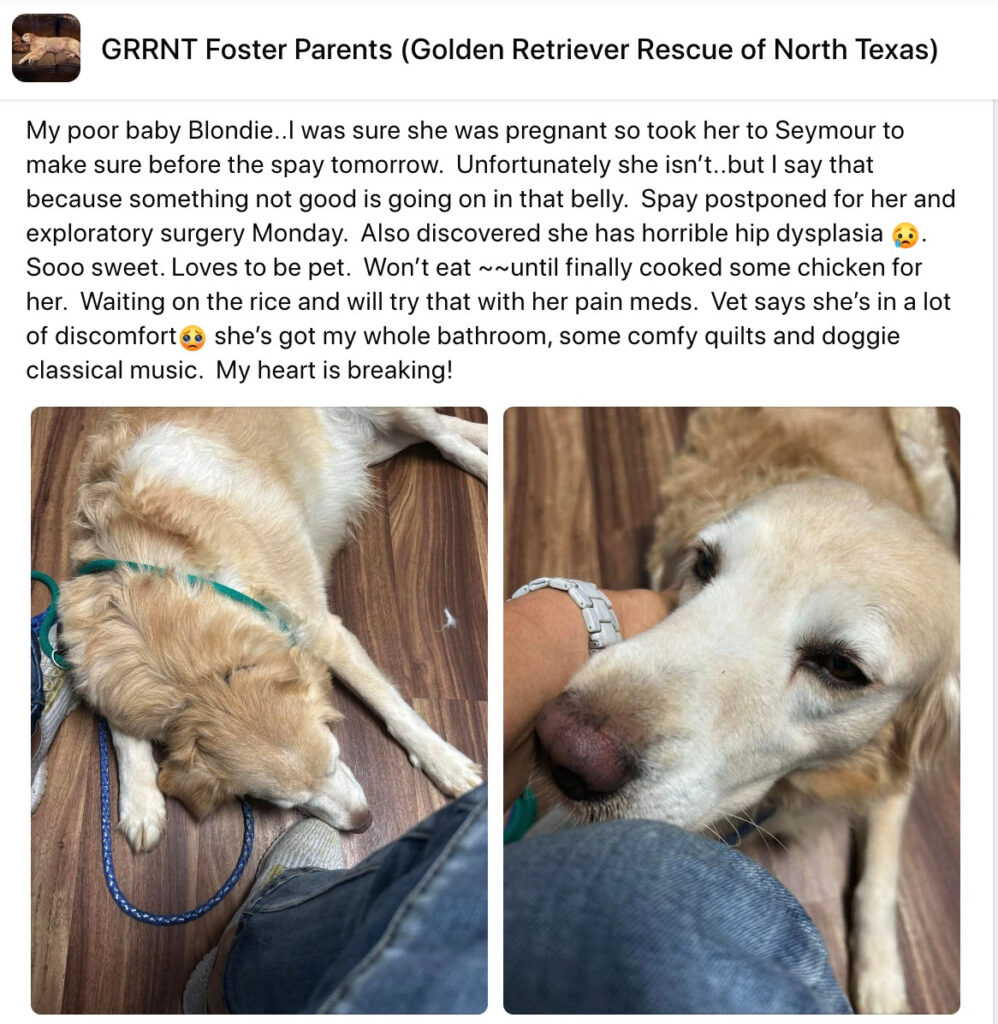Image resolution: width=998 pixels, height=1024 pixels.
Task: Click the 'My heart is breaking!' sentence
Action: [334, 370]
